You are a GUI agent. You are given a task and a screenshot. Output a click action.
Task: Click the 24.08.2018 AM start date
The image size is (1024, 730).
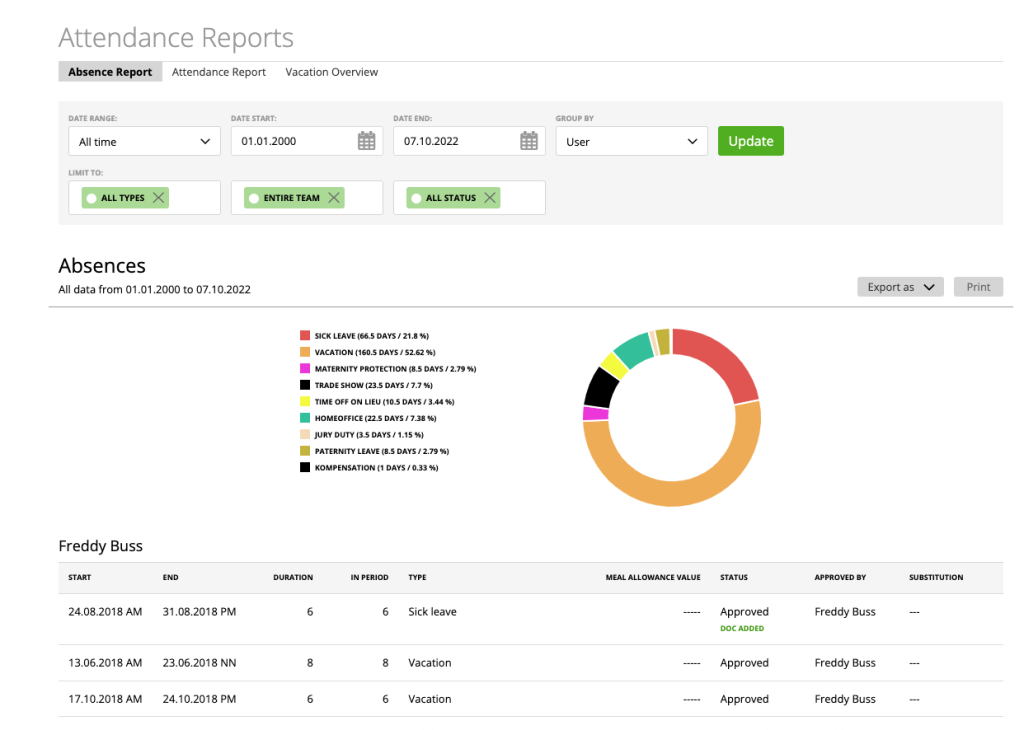105,612
